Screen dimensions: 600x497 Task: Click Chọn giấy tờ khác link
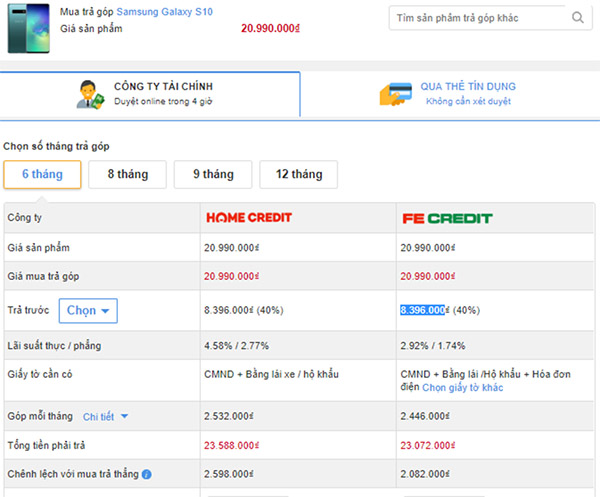point(463,388)
